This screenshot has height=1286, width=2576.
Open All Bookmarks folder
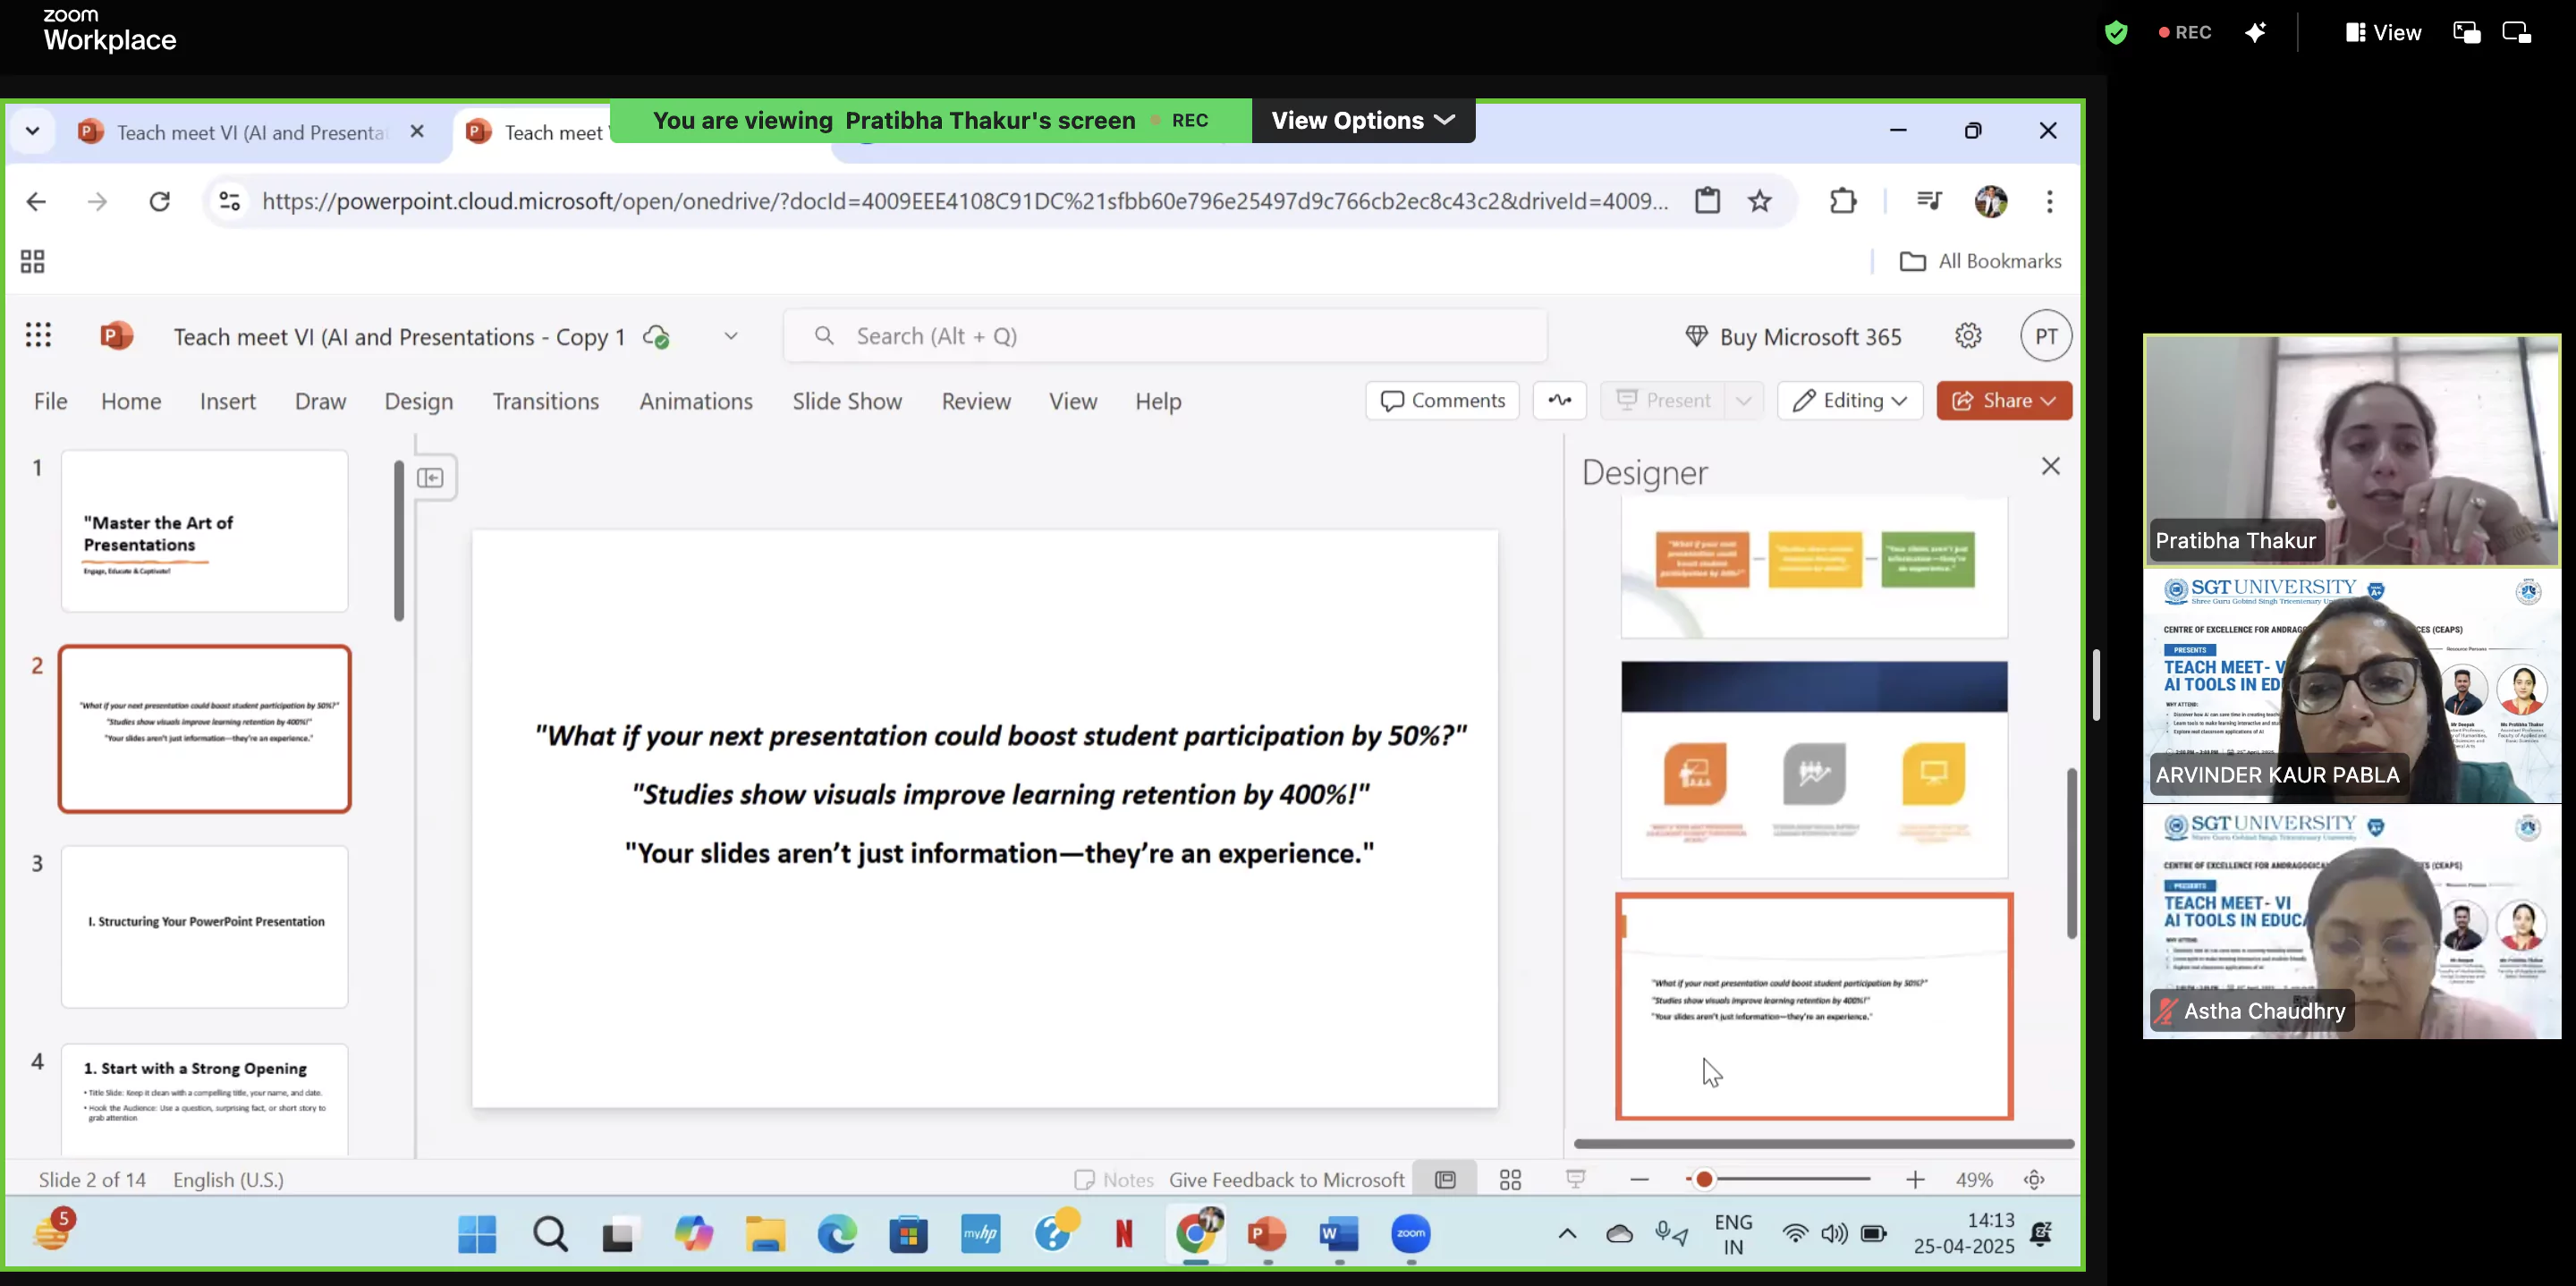1981,261
